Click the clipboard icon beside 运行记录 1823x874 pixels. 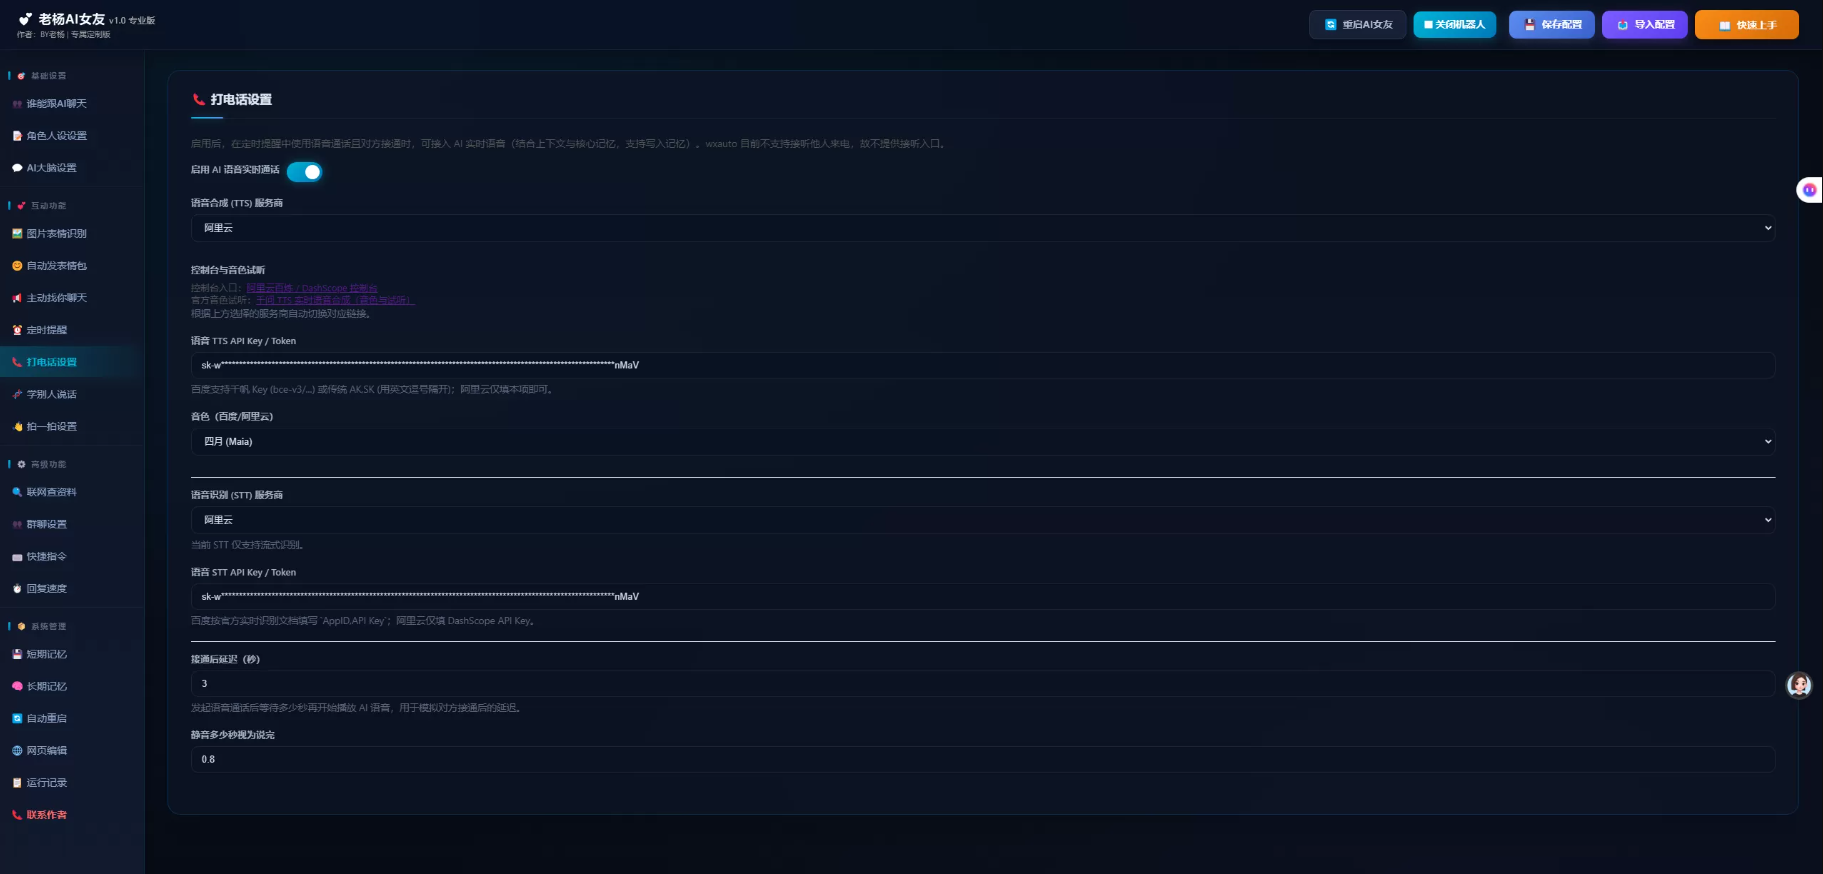pyautogui.click(x=17, y=783)
